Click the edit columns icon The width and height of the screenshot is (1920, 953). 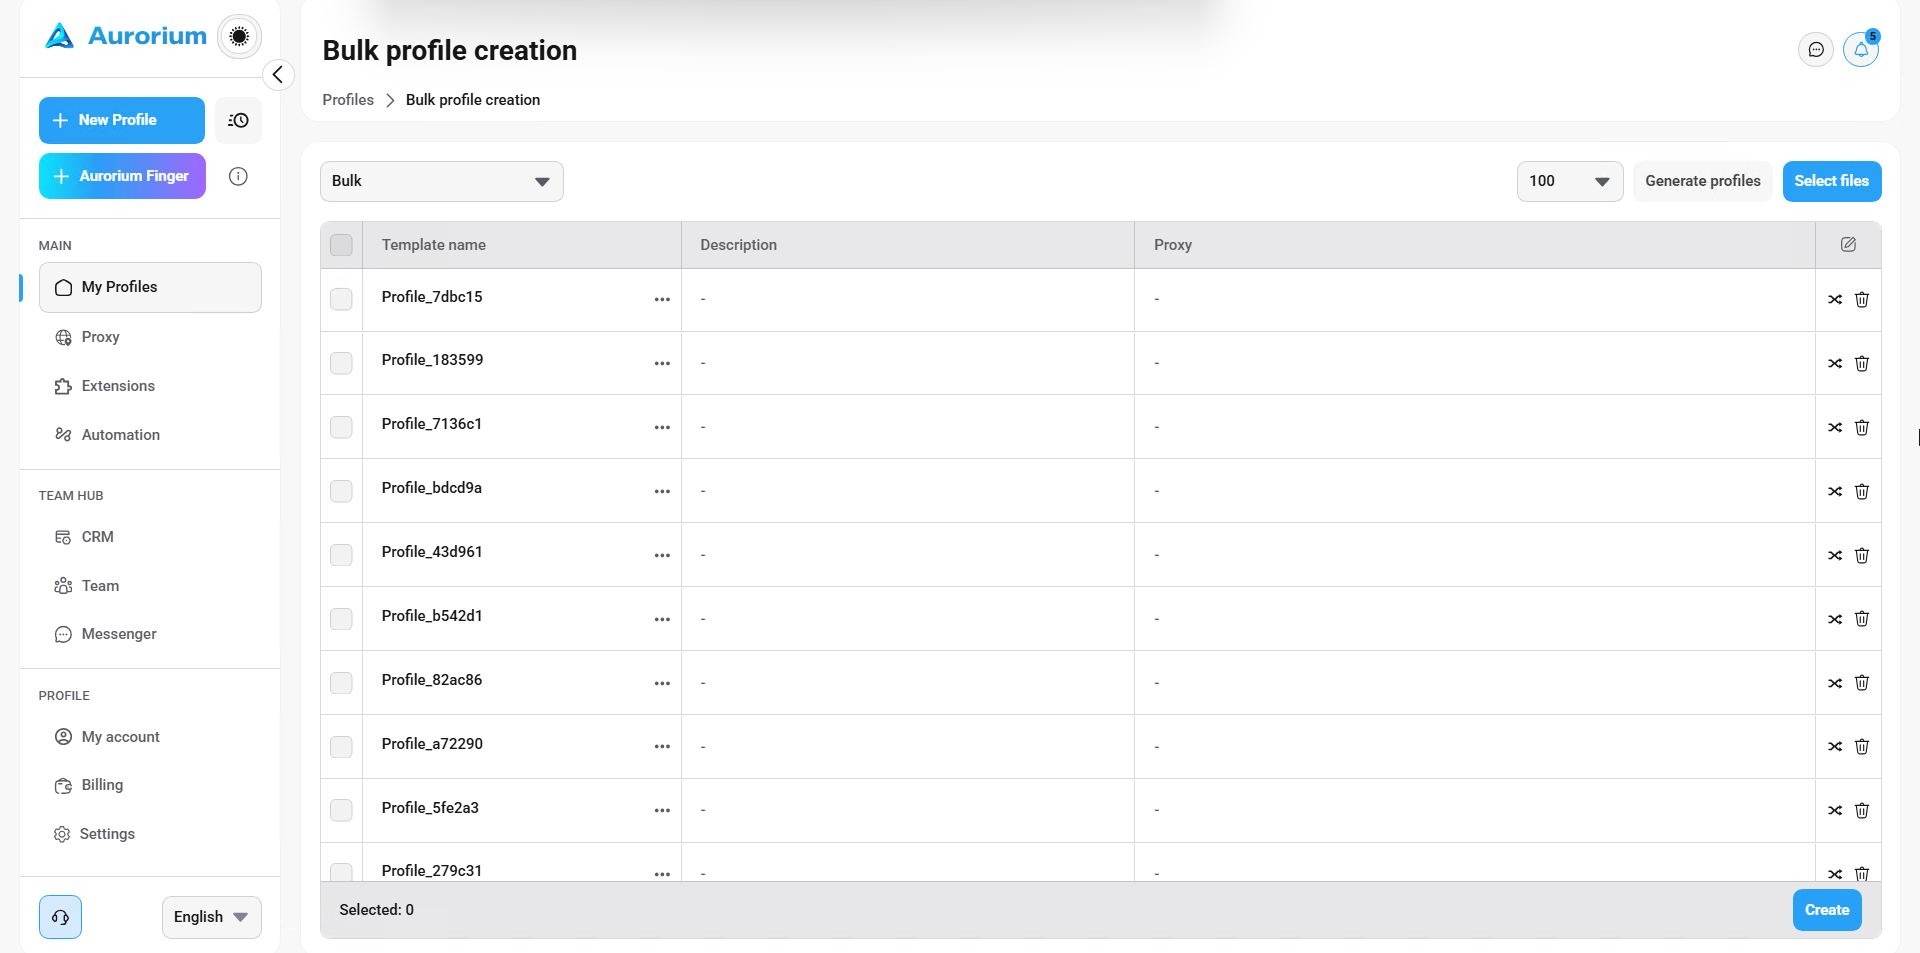click(1848, 245)
